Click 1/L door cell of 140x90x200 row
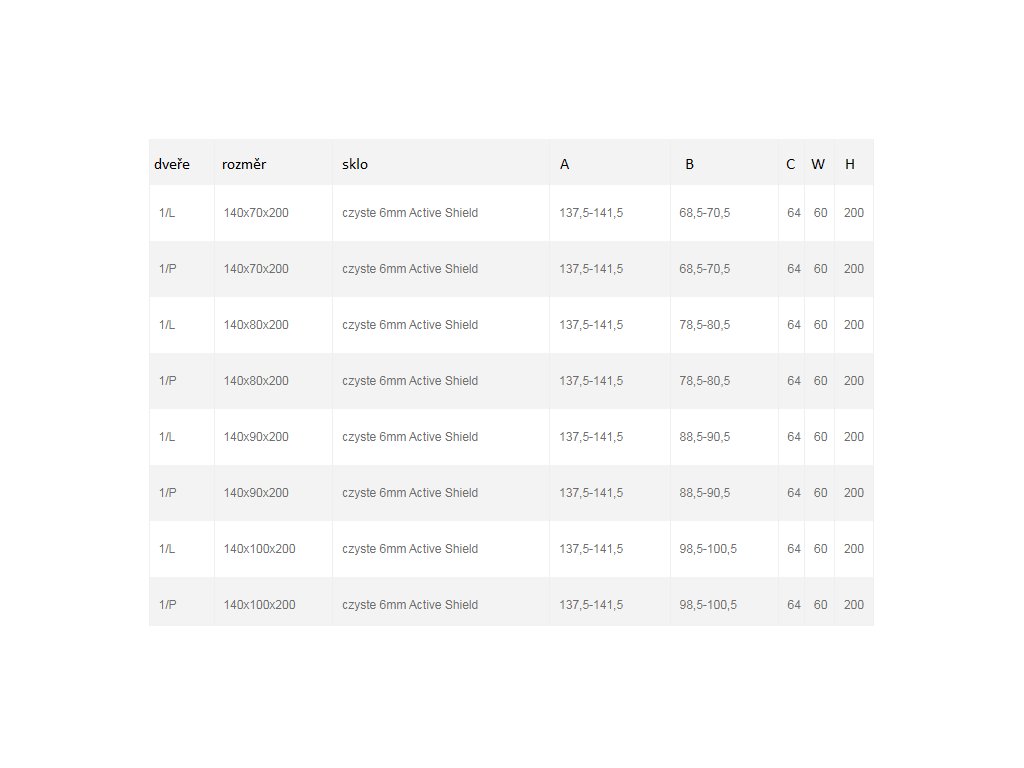Image resolution: width=1024 pixels, height=768 pixels. click(x=167, y=437)
